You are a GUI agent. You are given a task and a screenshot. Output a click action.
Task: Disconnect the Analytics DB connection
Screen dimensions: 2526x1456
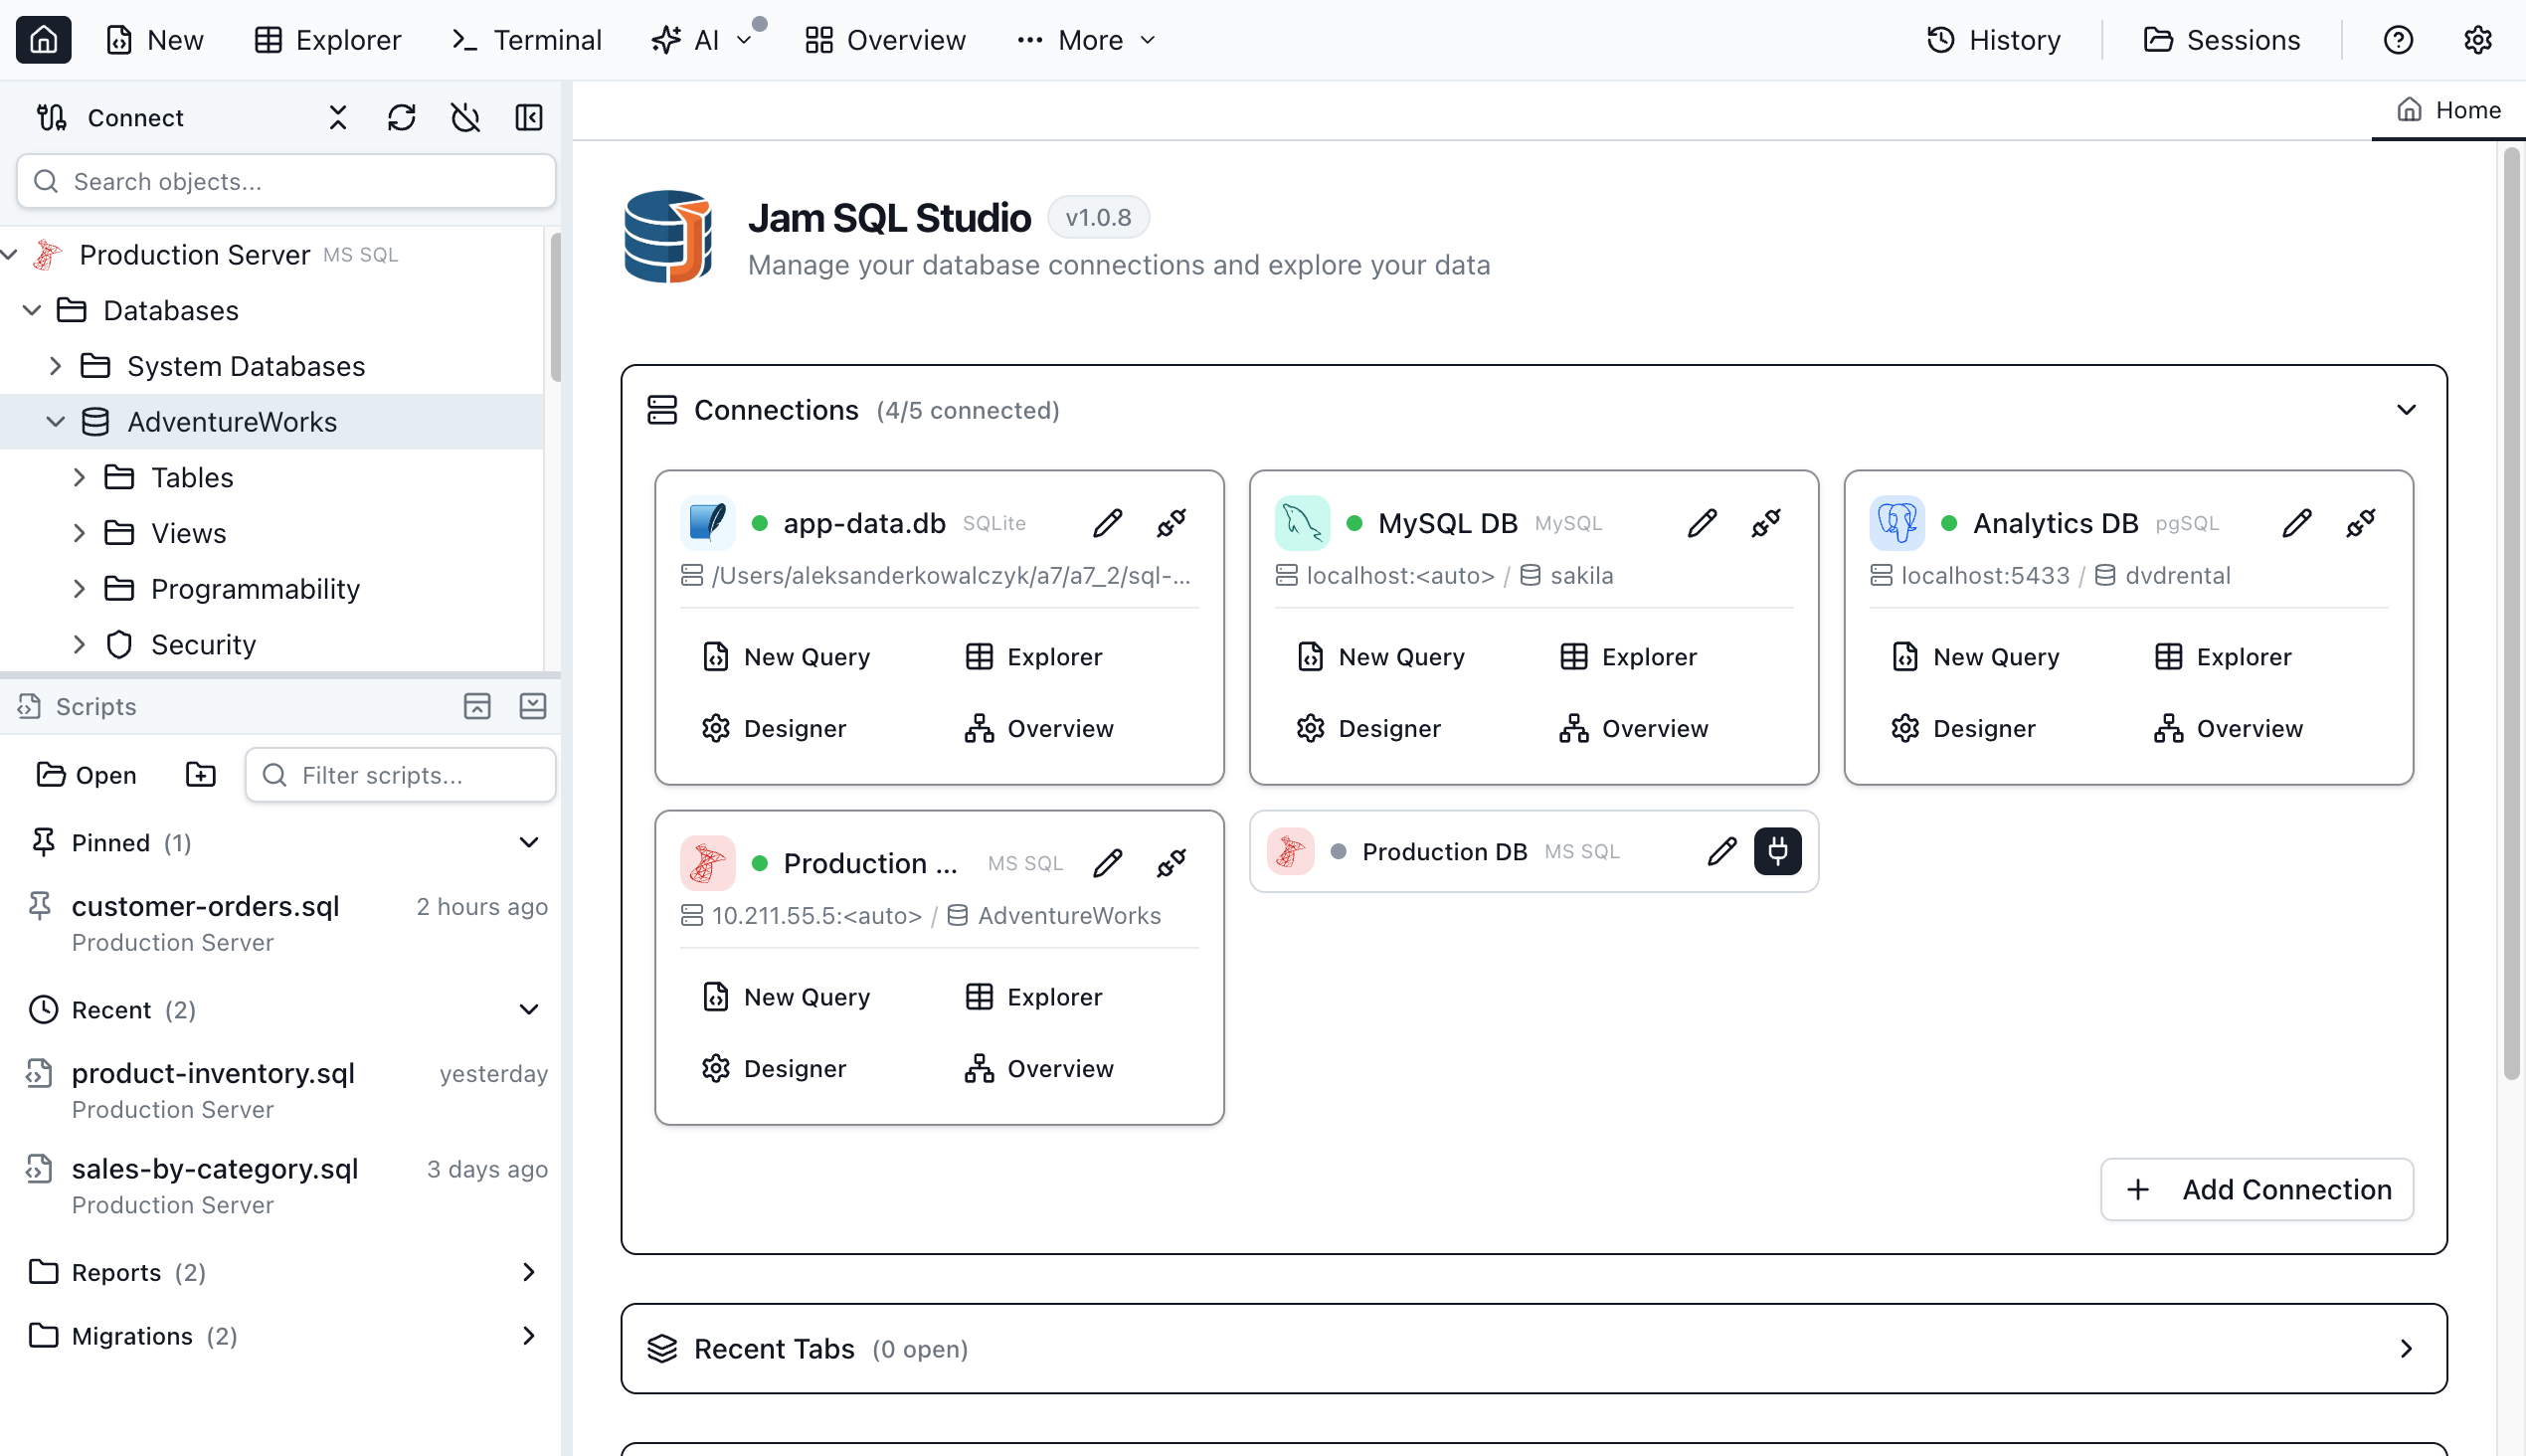pos(2360,523)
